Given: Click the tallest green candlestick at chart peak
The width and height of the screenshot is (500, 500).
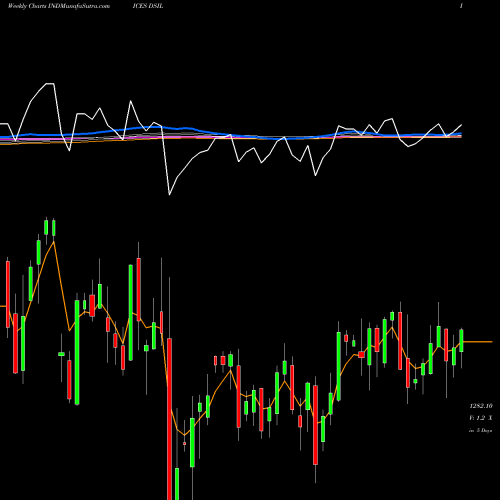Looking at the screenshot, I should coord(46,227).
